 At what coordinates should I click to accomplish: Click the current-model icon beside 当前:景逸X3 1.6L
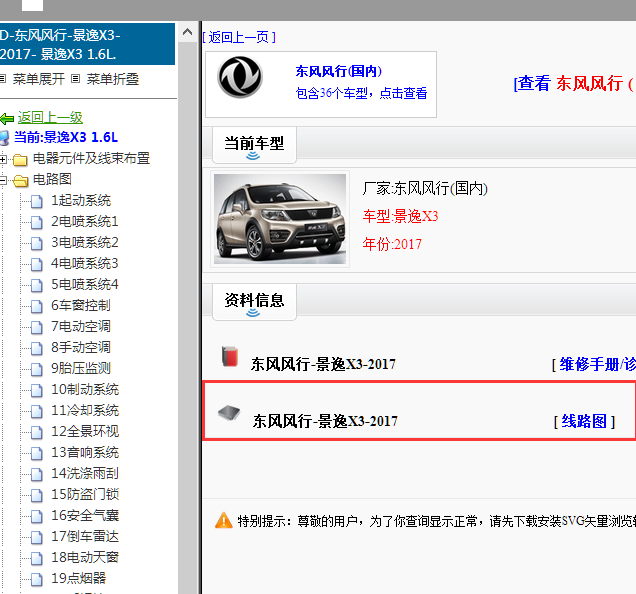[x=4, y=138]
